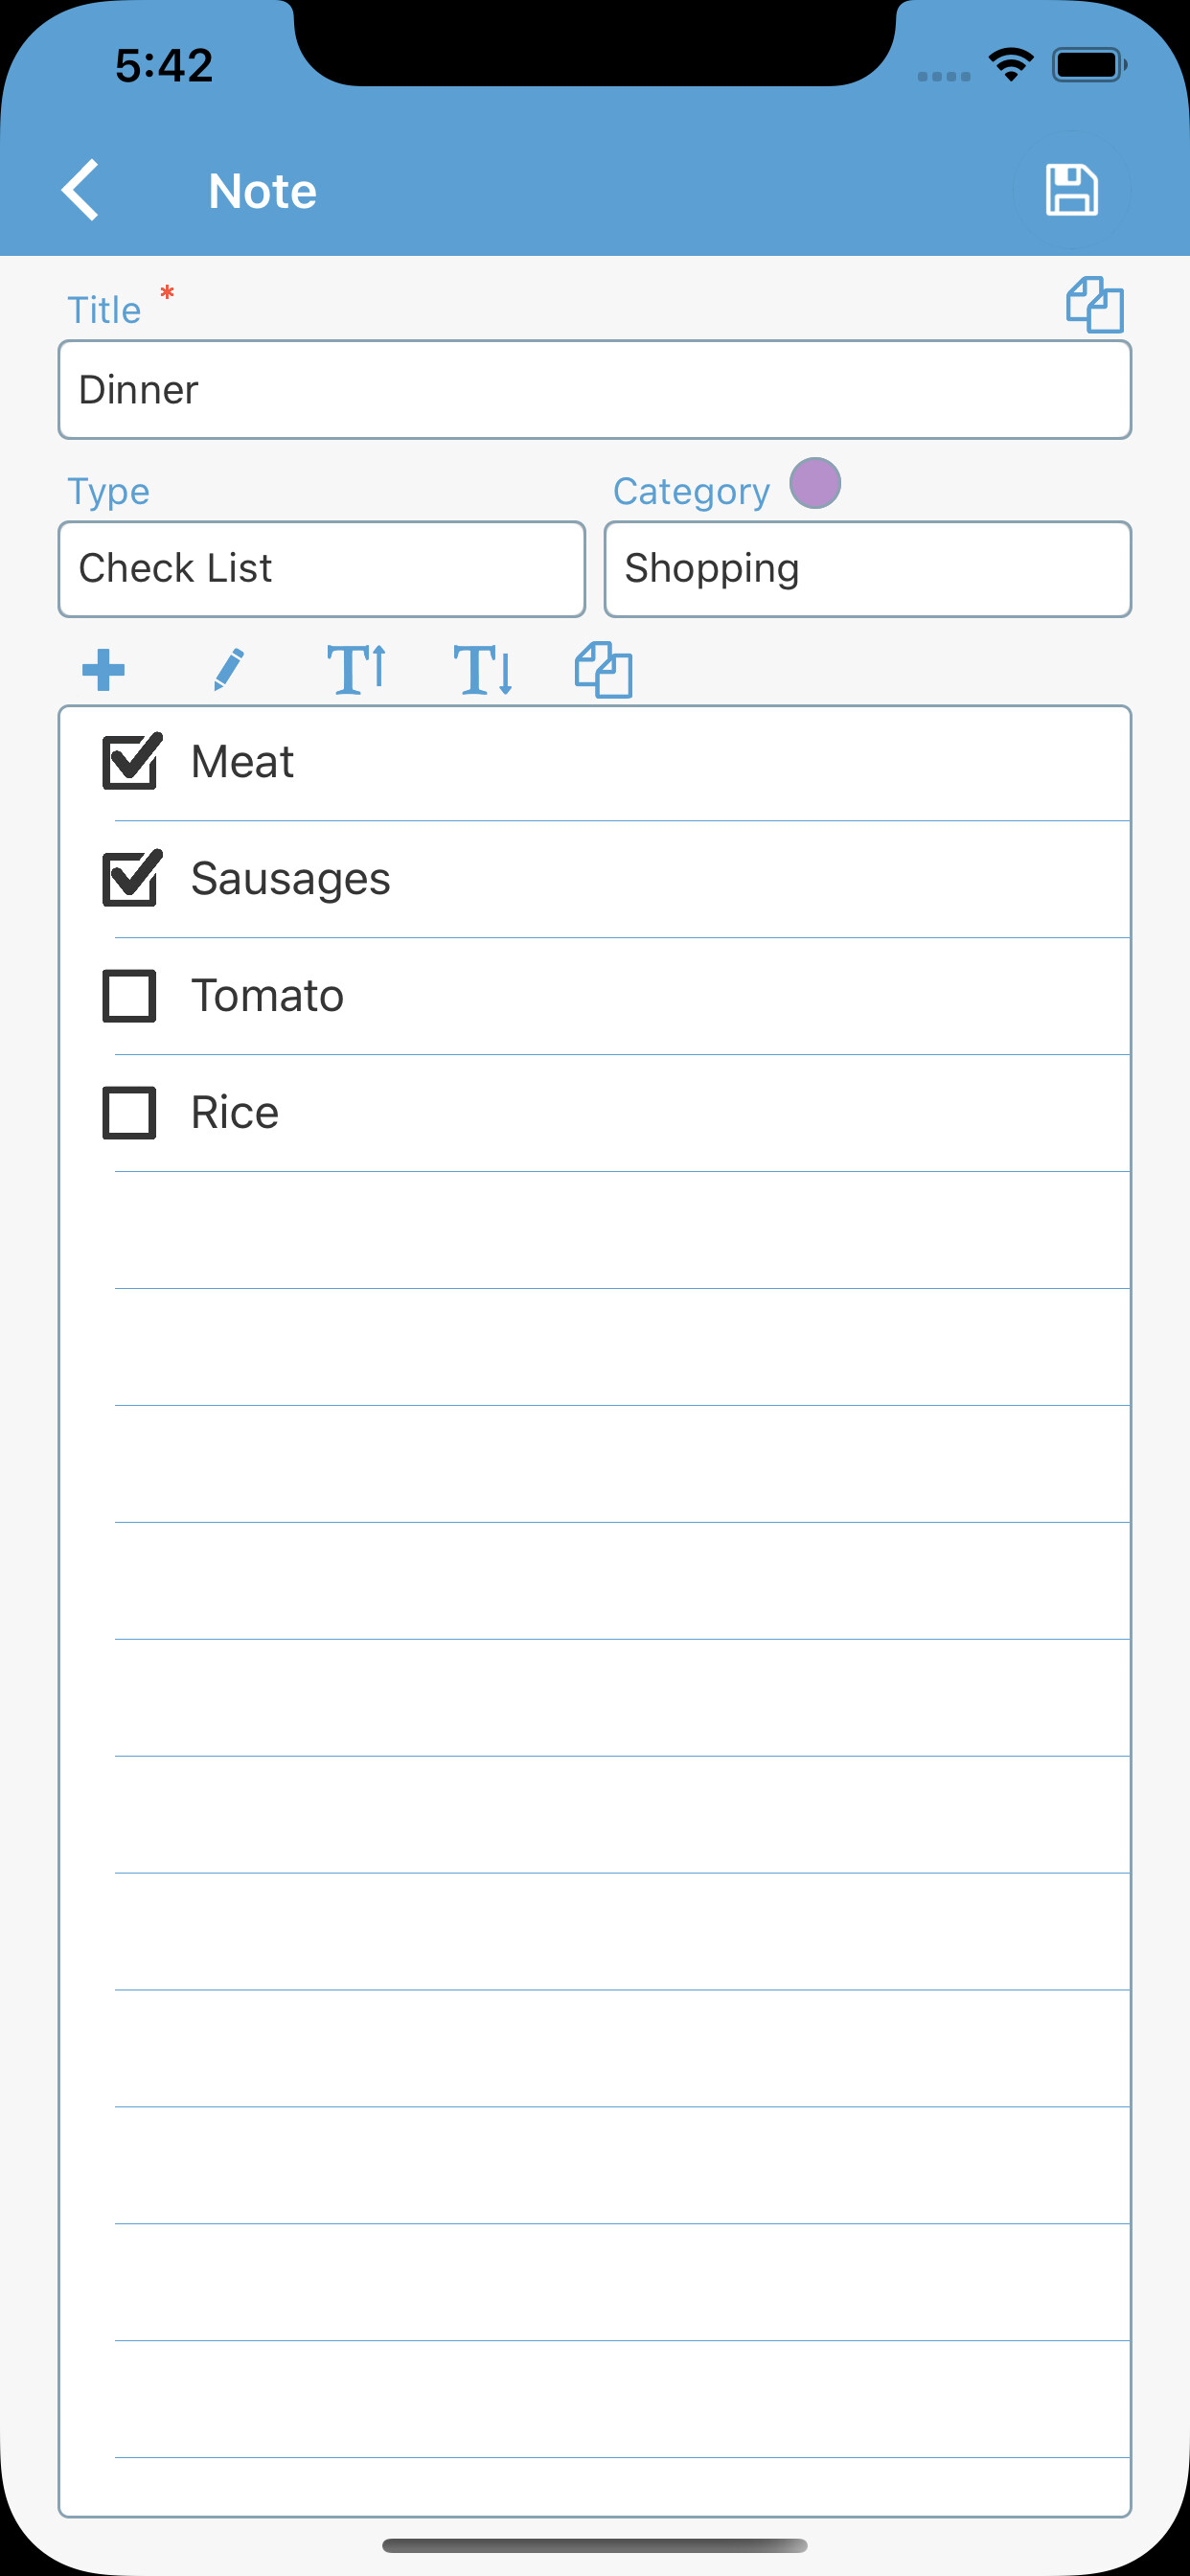Copy the checklist with the toolbar copy icon
Viewport: 1190px width, 2576px height.
pyautogui.click(x=603, y=670)
